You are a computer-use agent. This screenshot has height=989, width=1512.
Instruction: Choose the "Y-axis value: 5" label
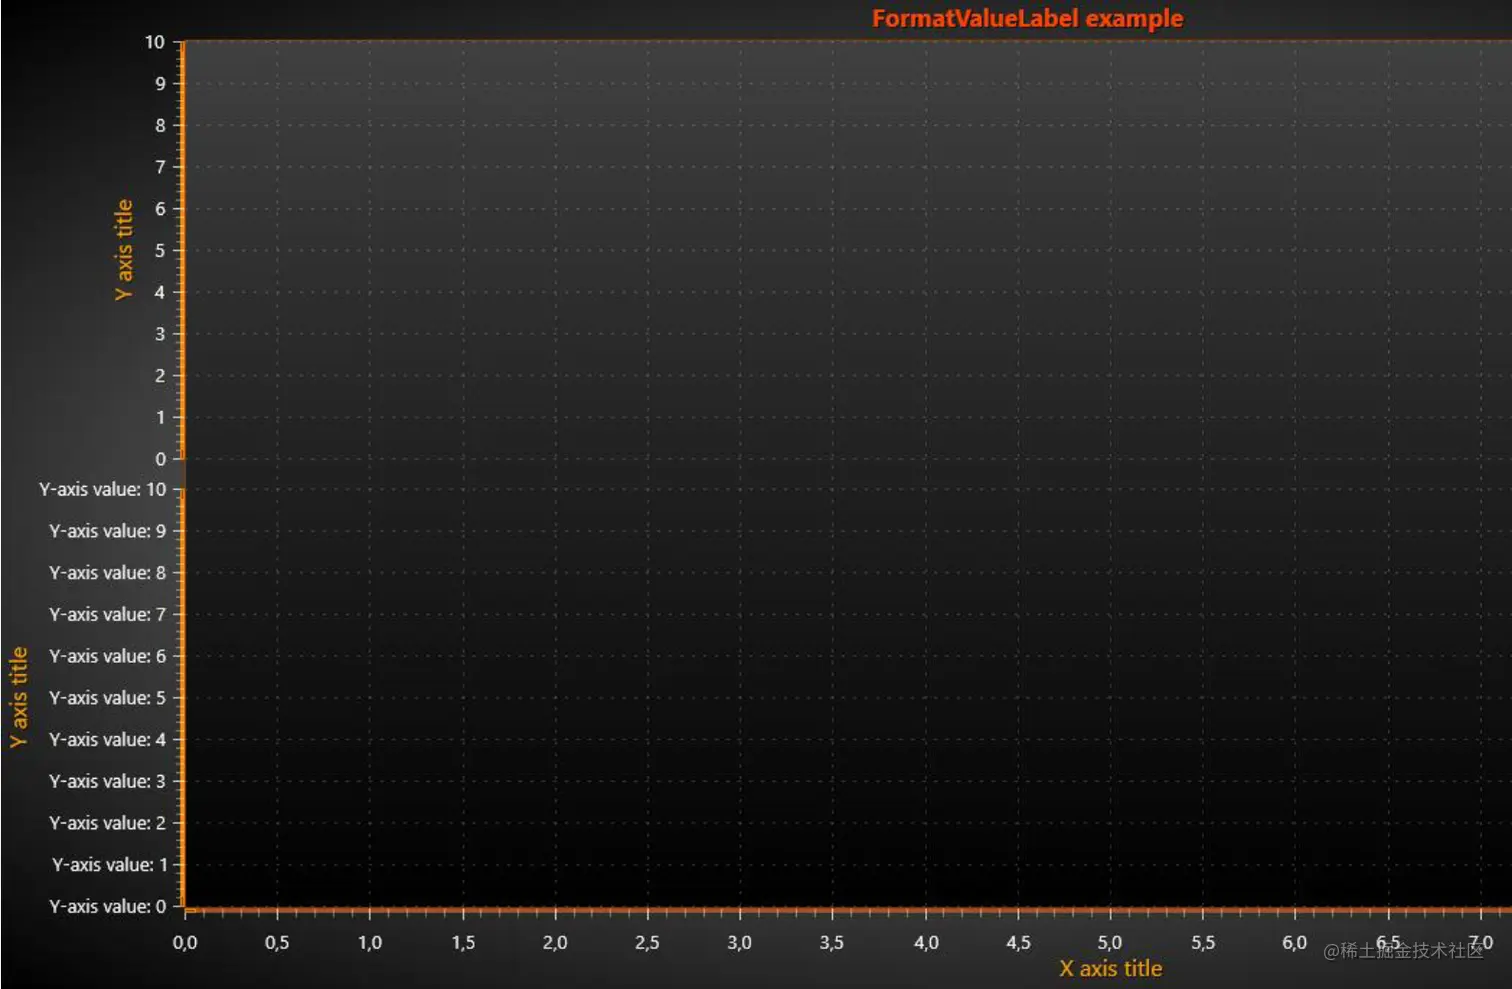108,698
